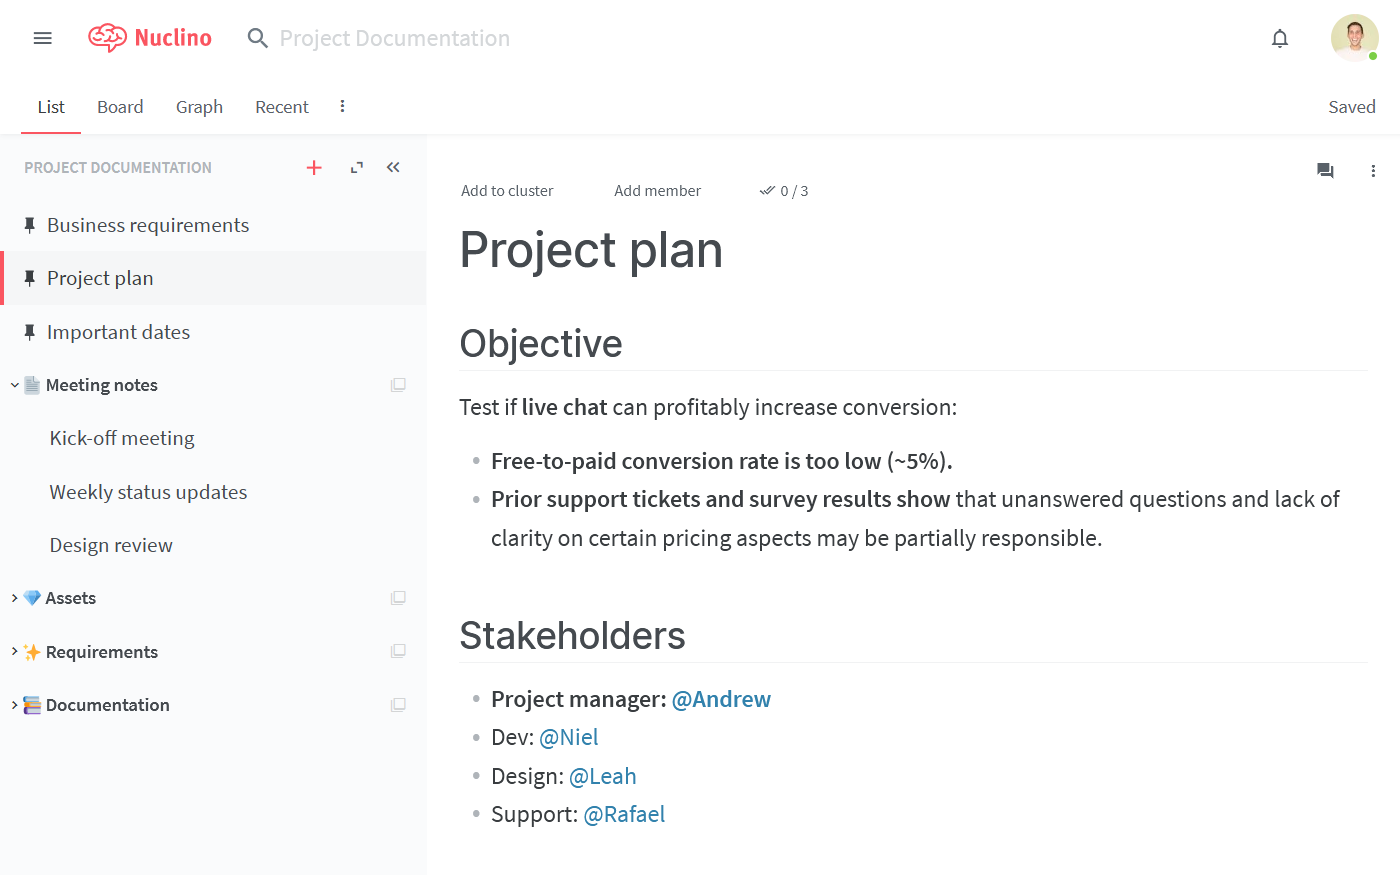This screenshot has width=1400, height=875.
Task: Expand the Requirements cluster
Action: (x=13, y=651)
